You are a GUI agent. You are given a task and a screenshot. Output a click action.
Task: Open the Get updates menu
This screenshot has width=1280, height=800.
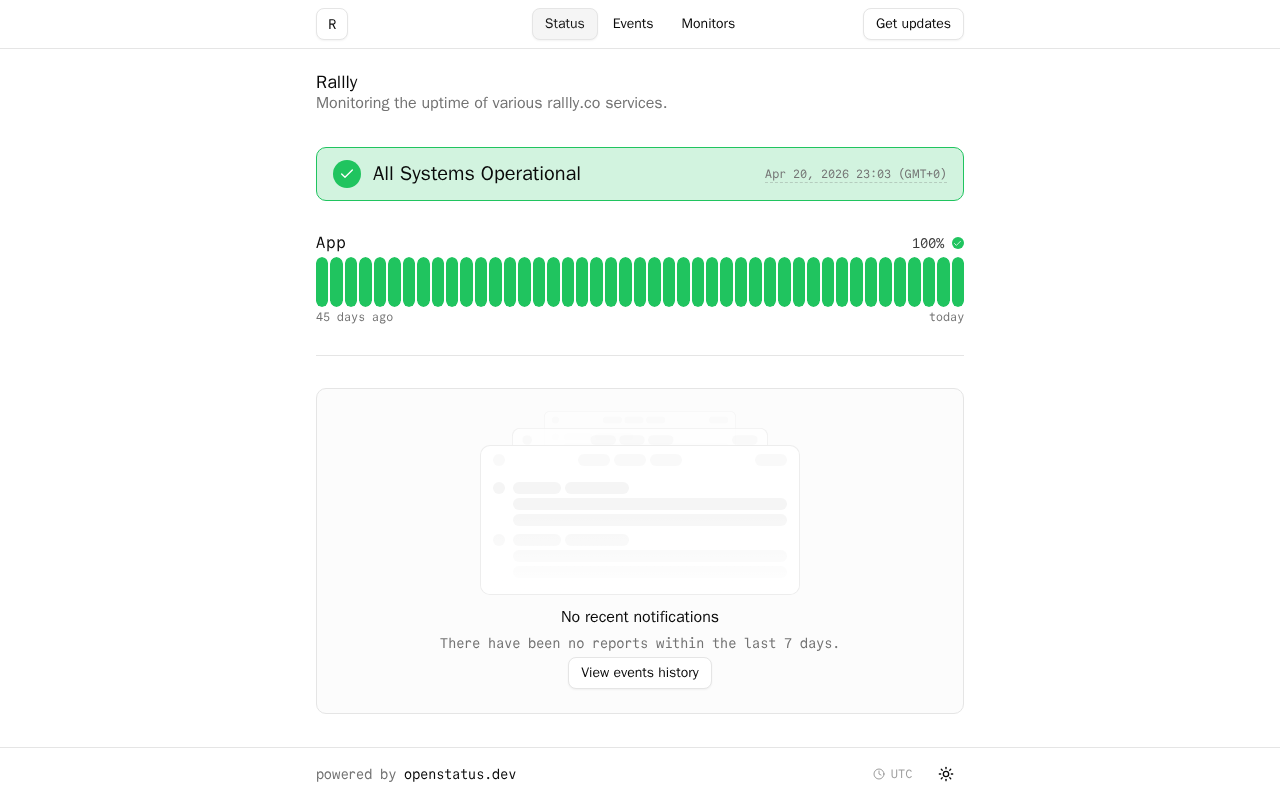tap(913, 24)
